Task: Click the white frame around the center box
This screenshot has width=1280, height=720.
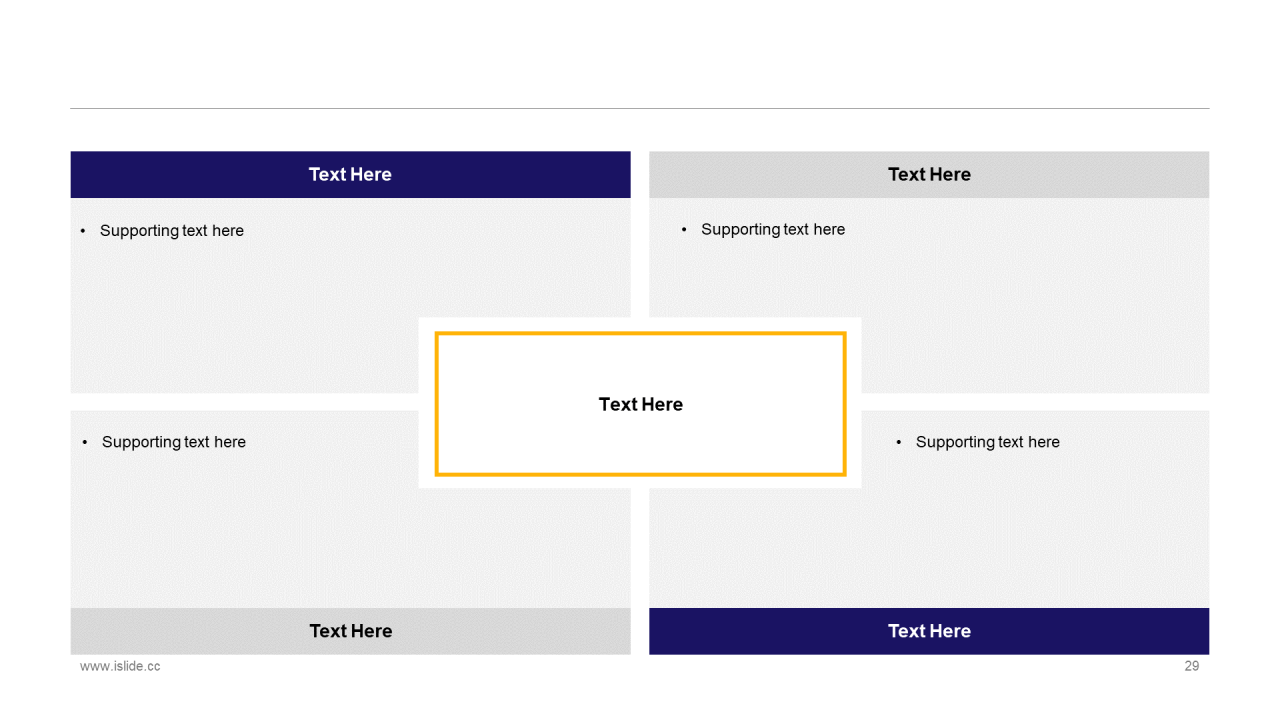Action: (640, 324)
